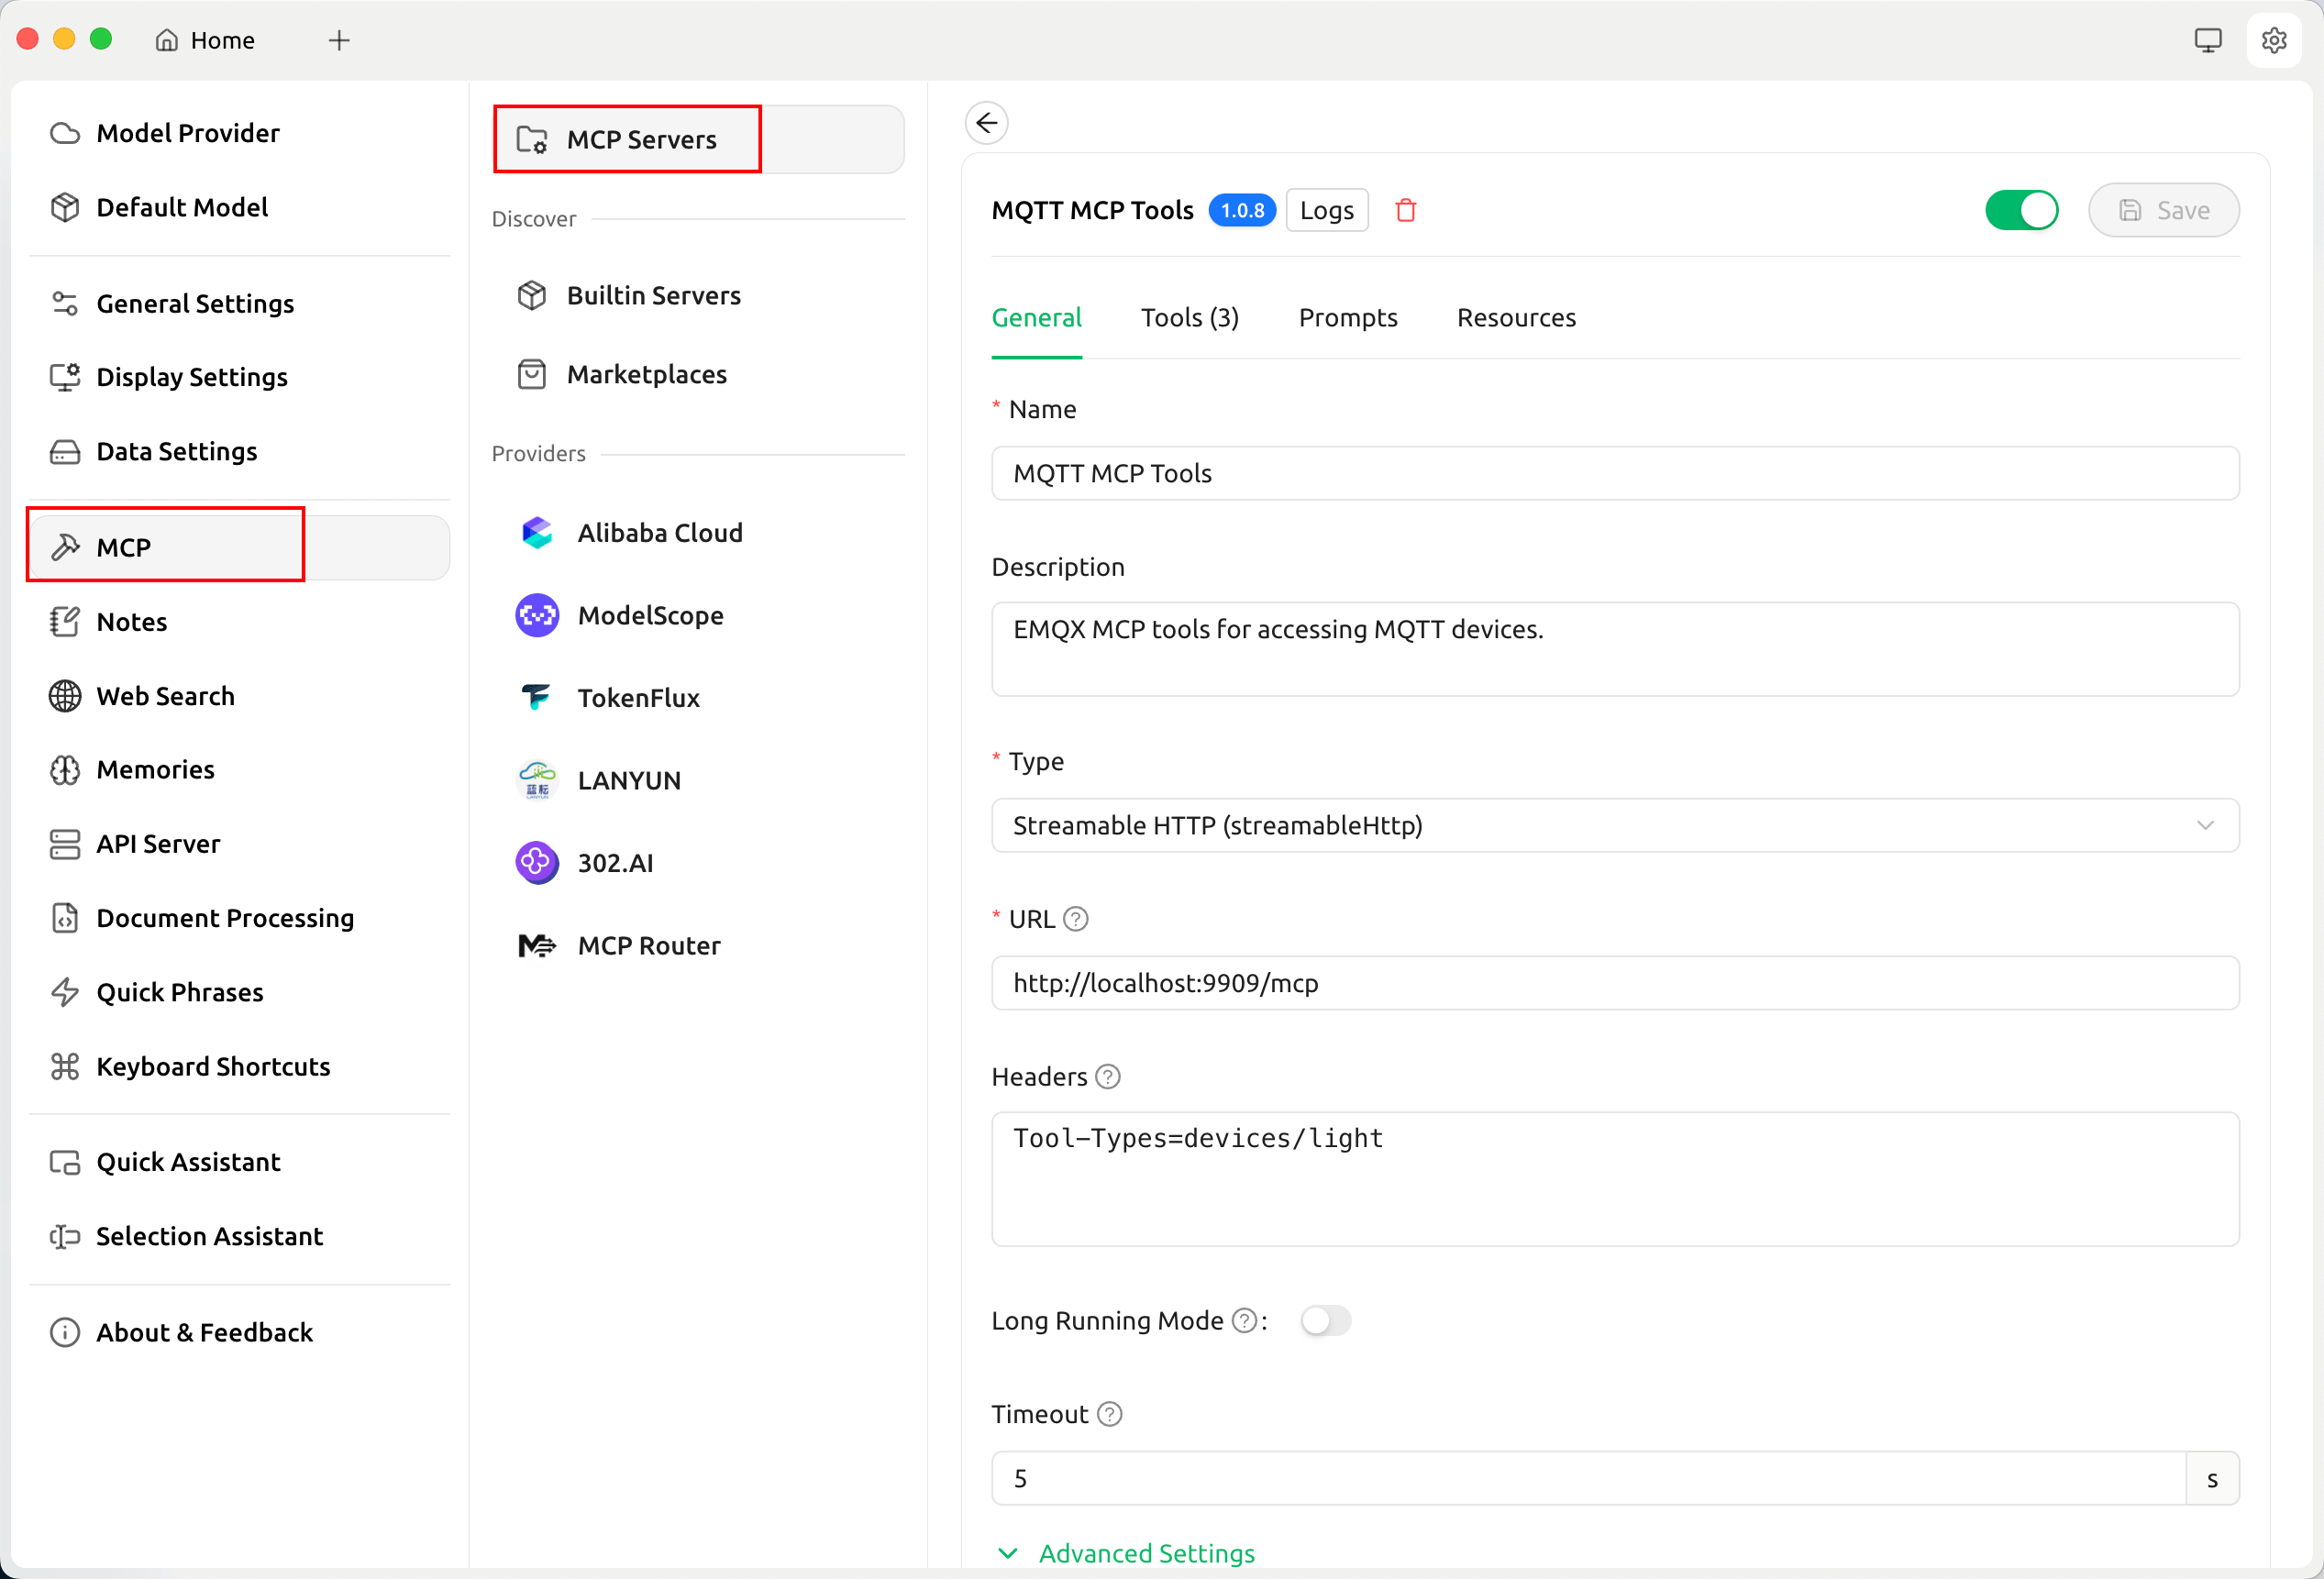Click the Save button
The width and height of the screenshot is (2324, 1579).
(x=2163, y=210)
